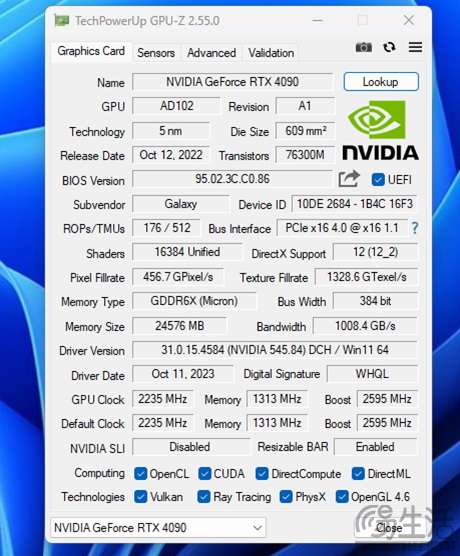The width and height of the screenshot is (460, 556).
Task: Click the BIOS Version field
Action: pos(232,179)
